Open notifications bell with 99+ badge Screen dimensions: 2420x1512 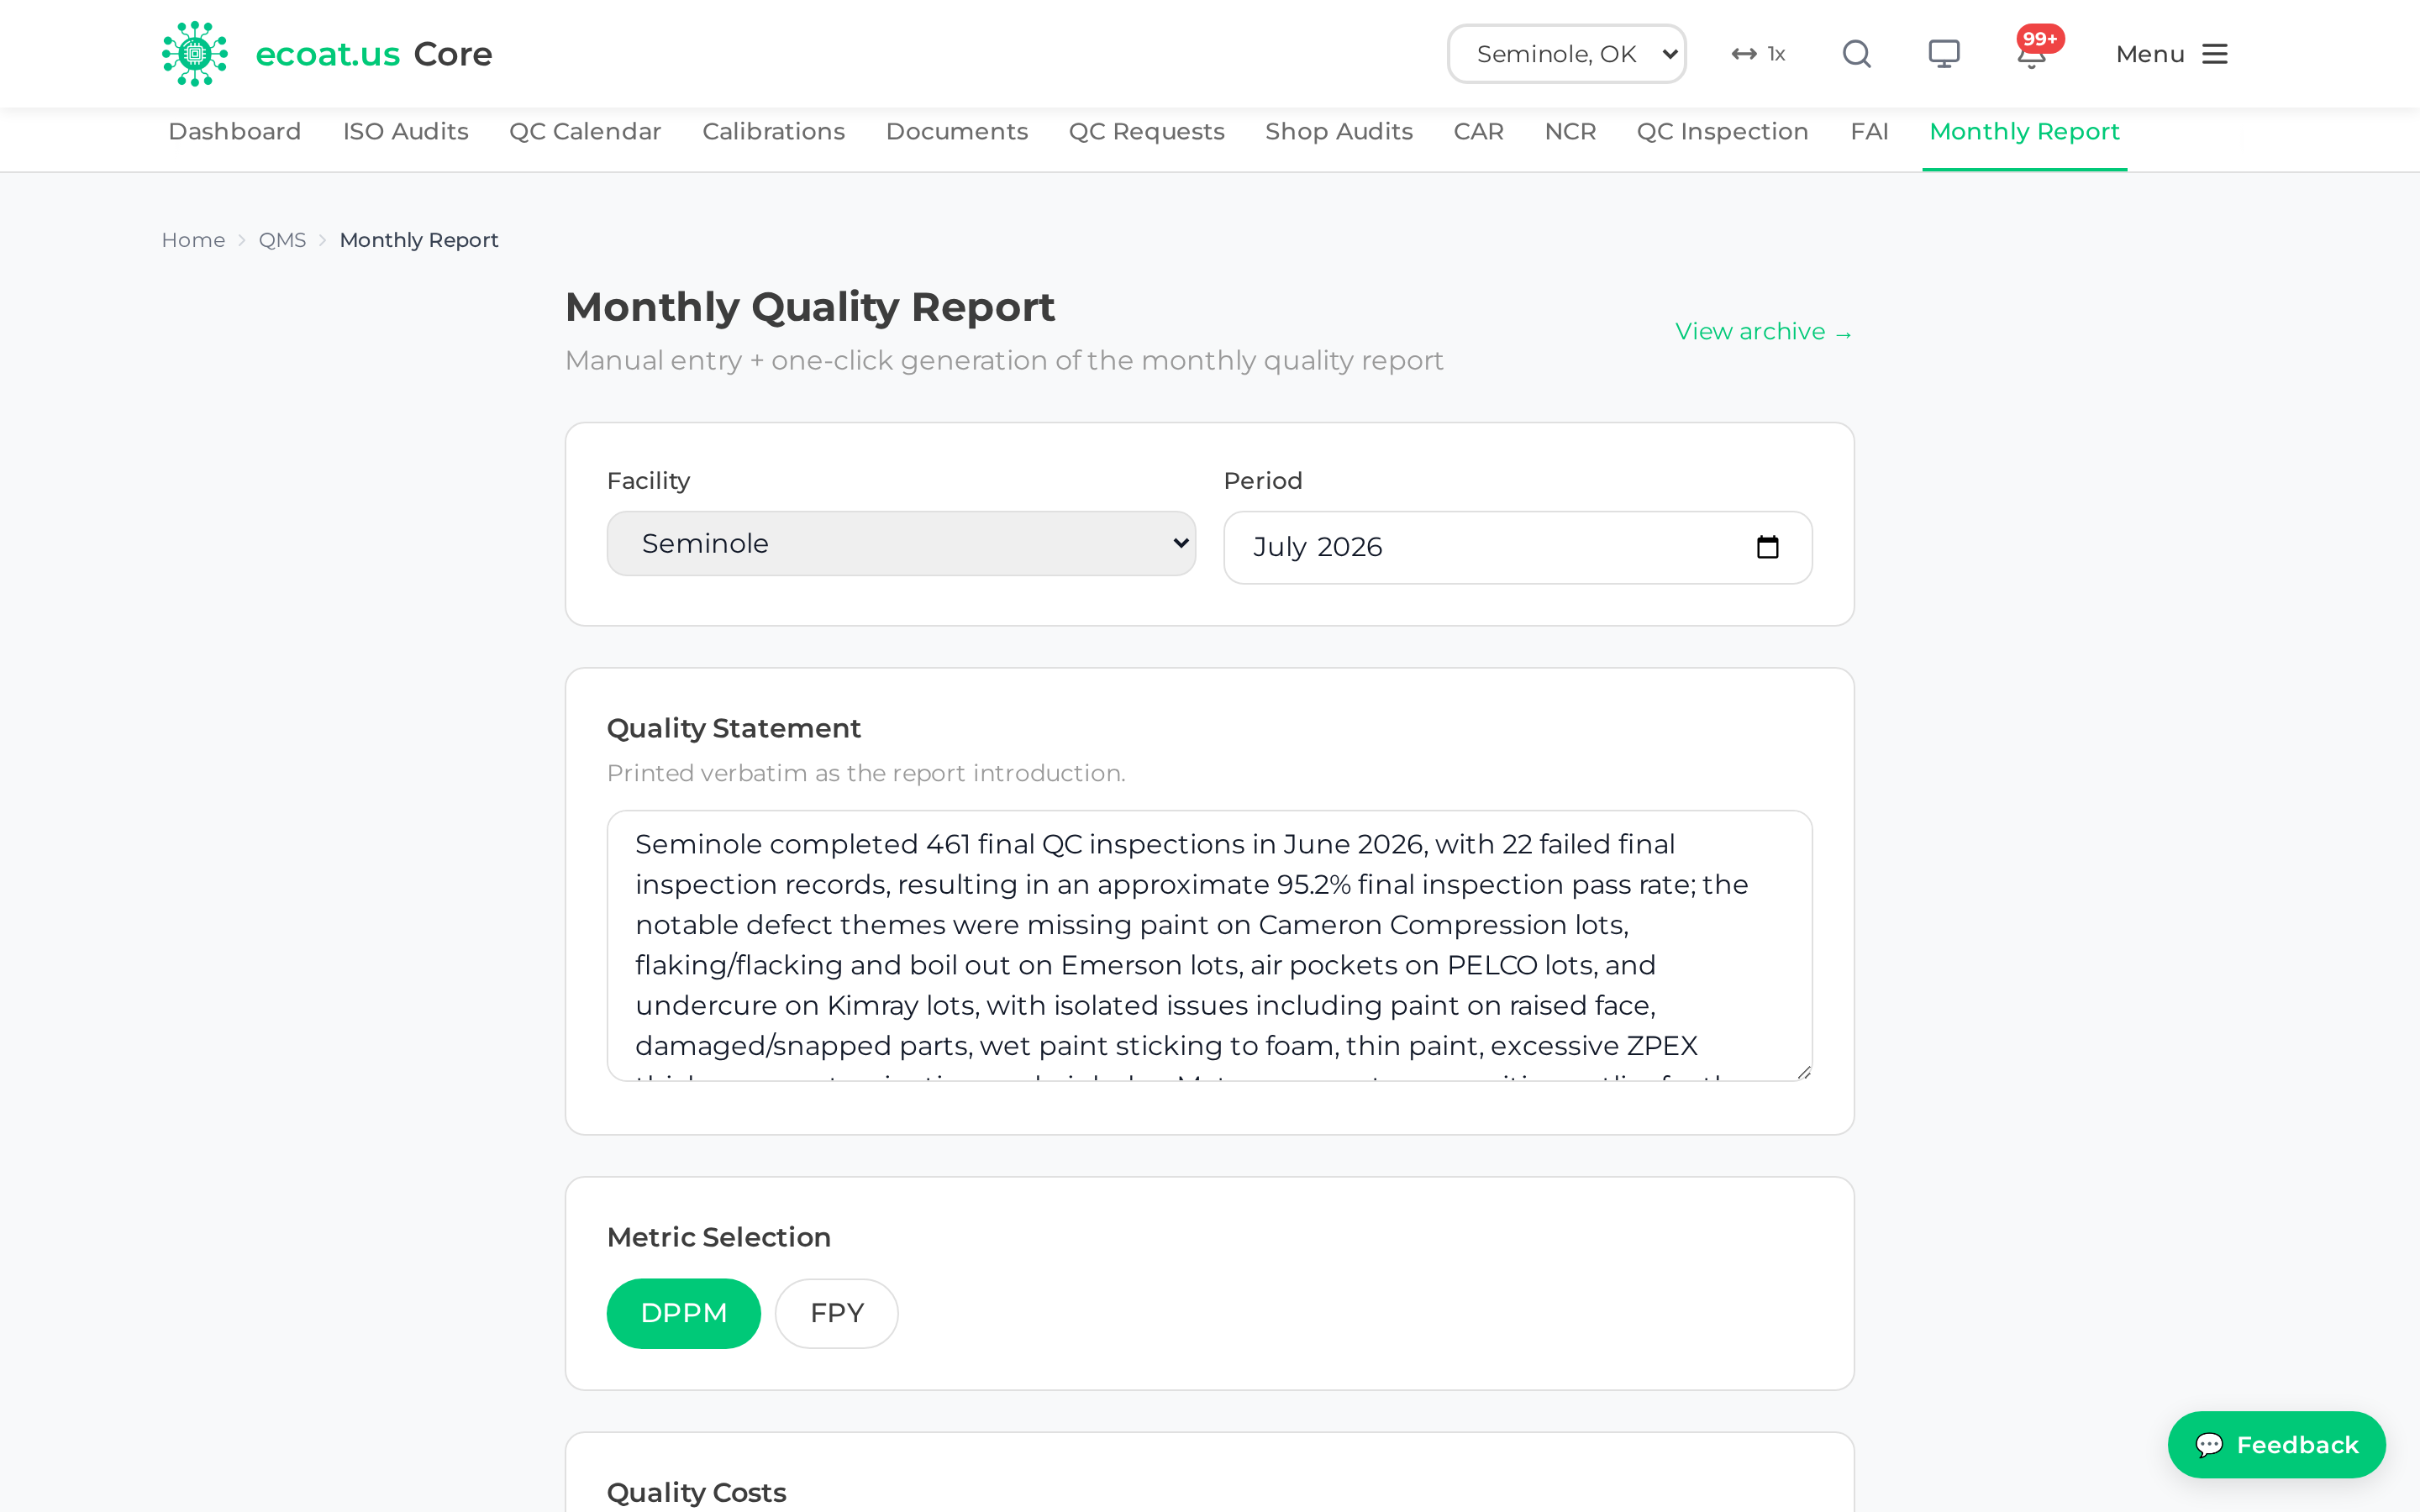pyautogui.click(x=2033, y=52)
